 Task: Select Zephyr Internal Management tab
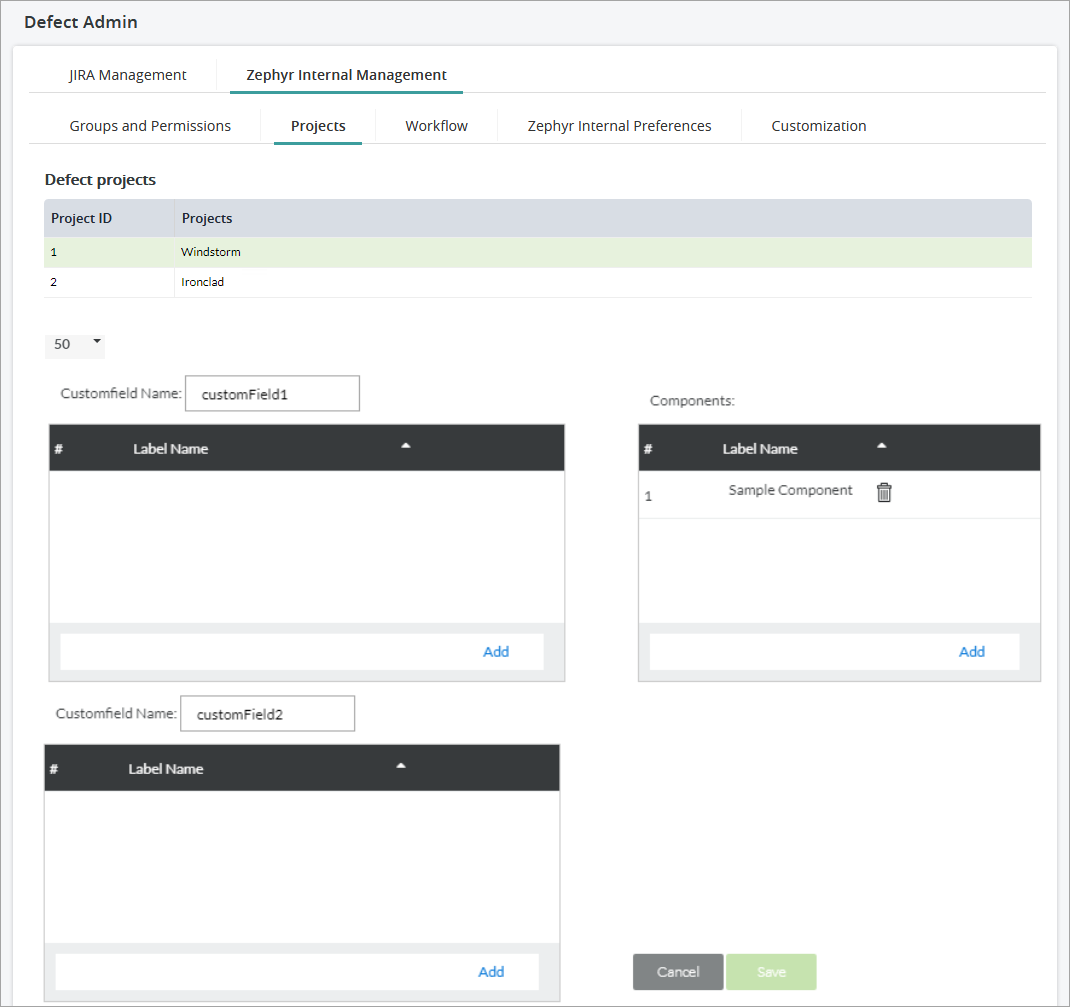coord(346,75)
